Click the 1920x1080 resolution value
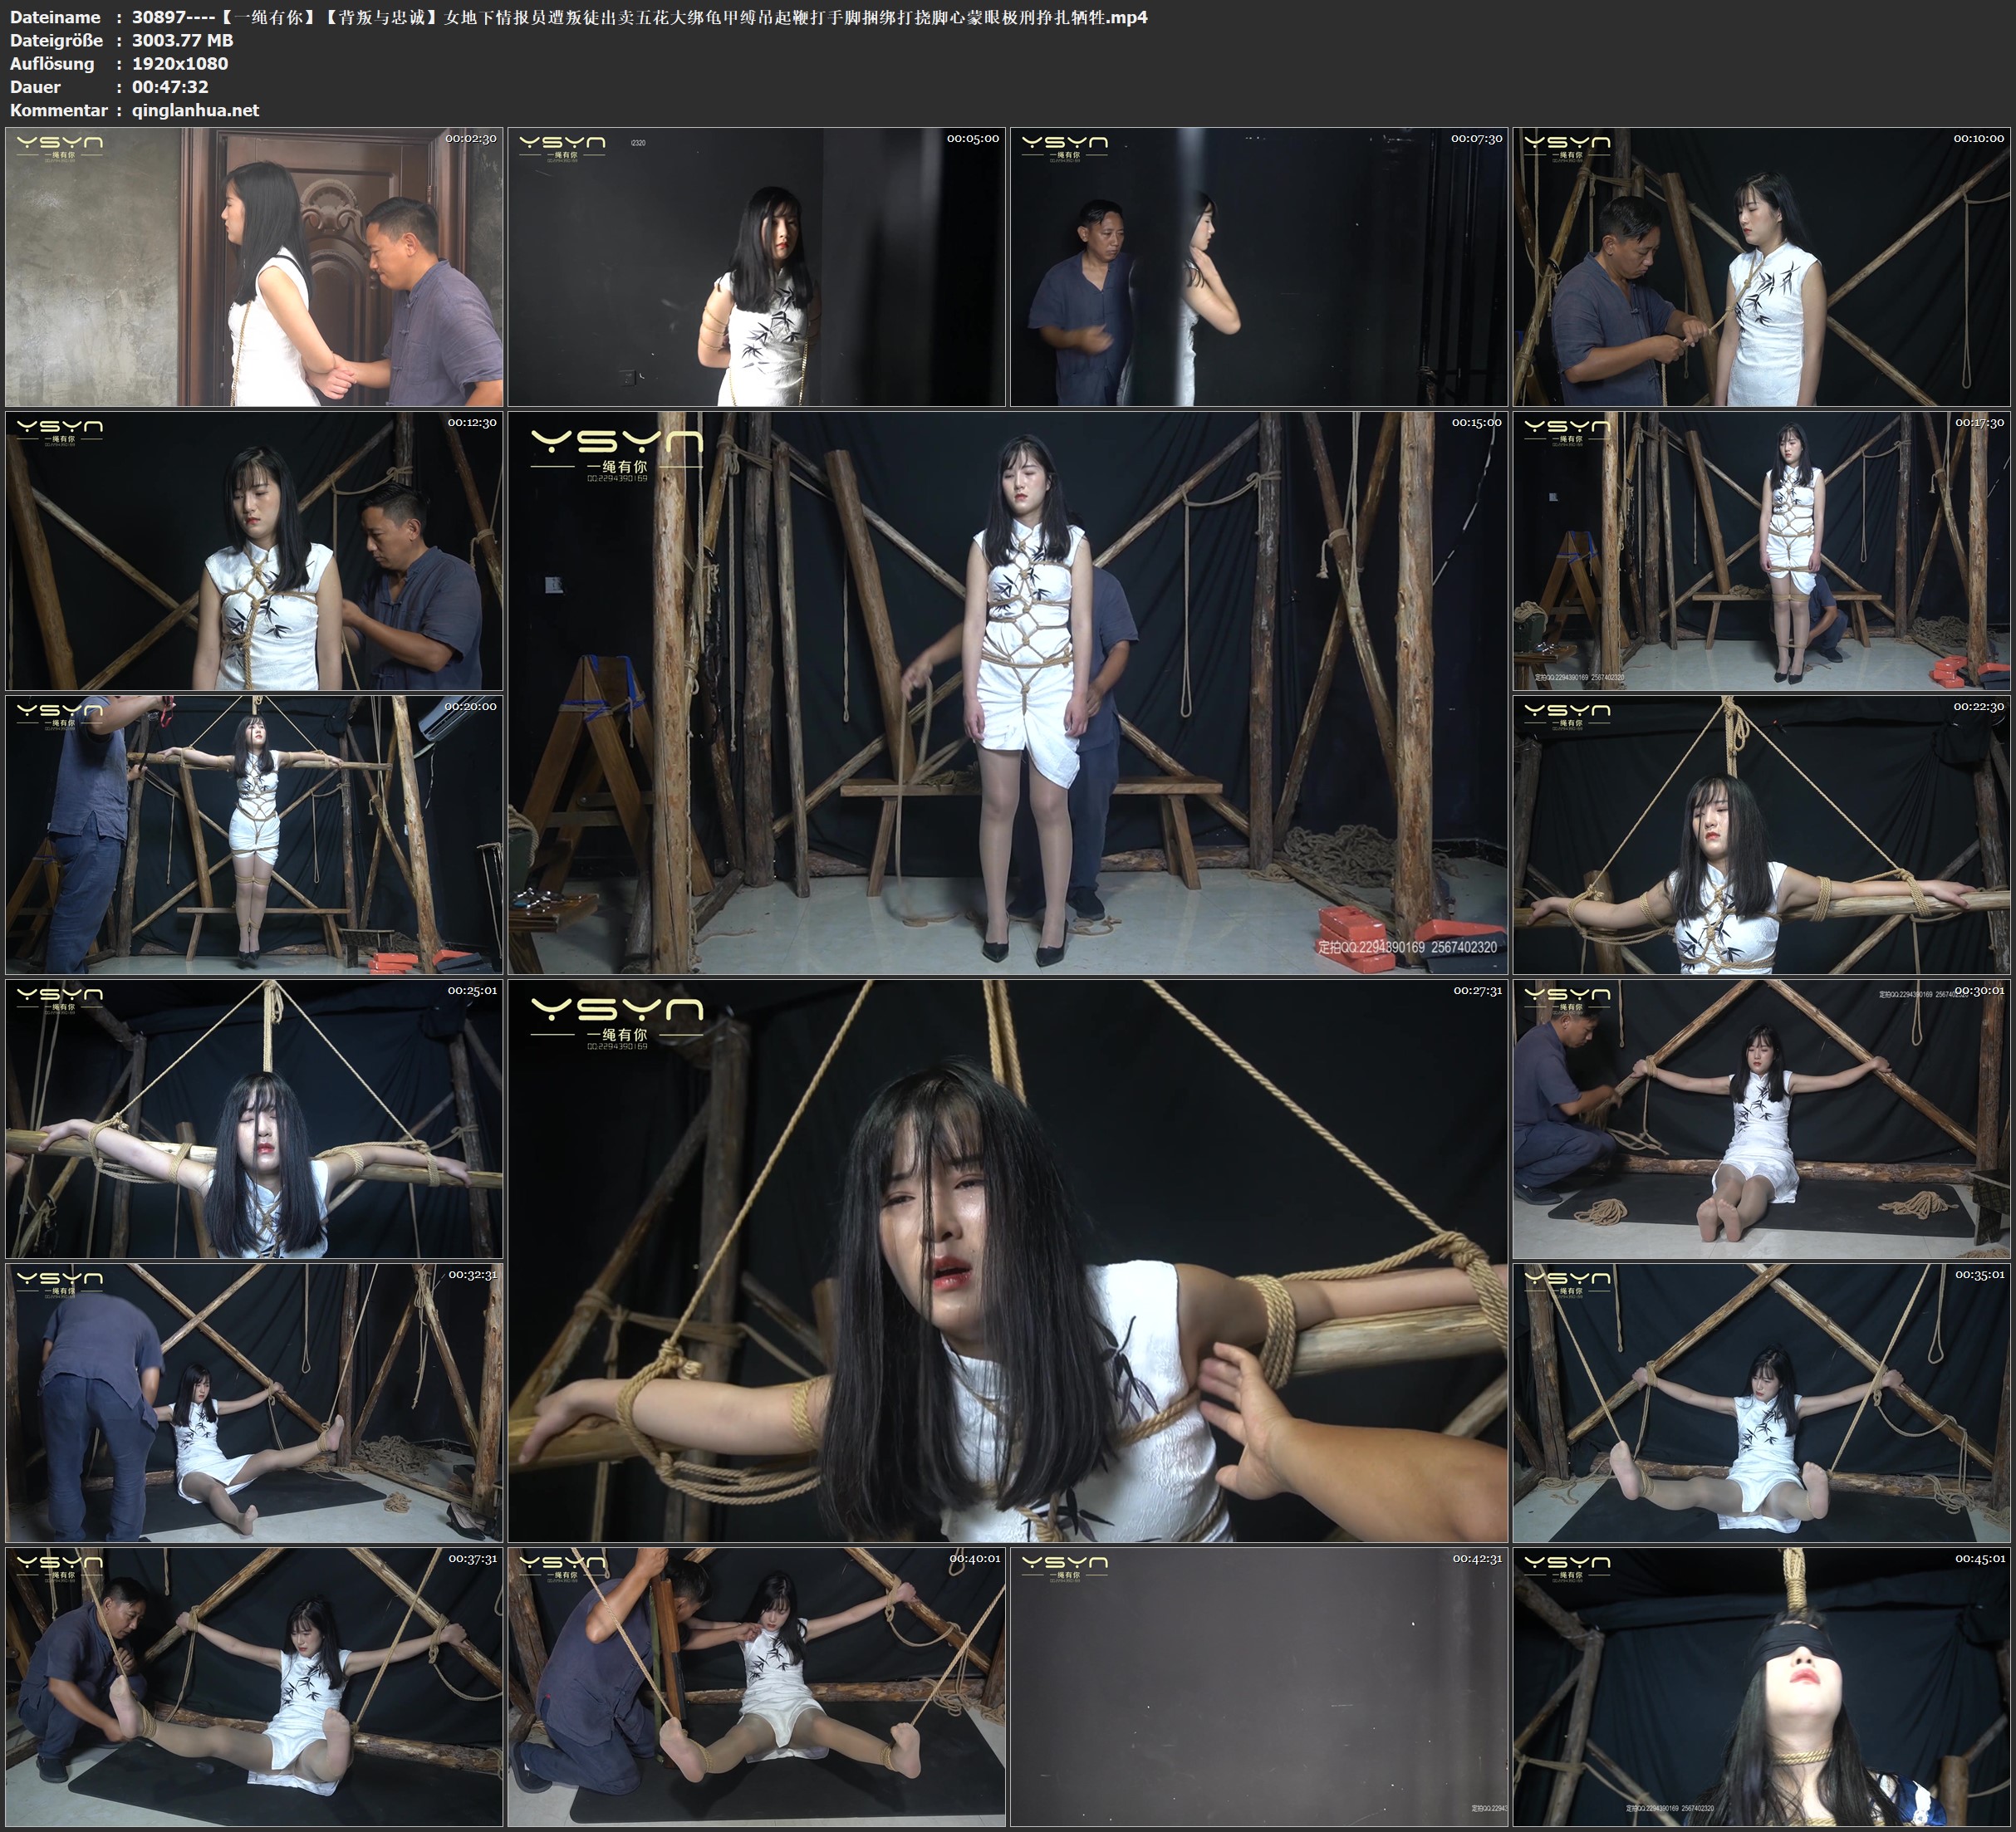The image size is (2016, 1832). (x=180, y=64)
